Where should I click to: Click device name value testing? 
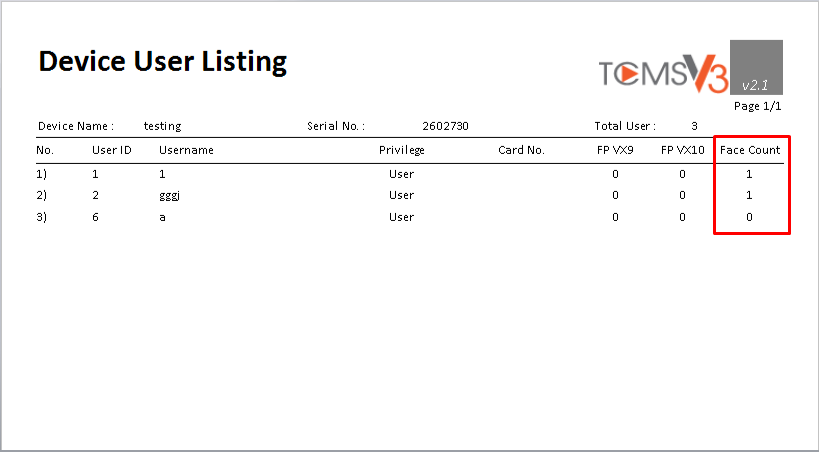coord(162,126)
